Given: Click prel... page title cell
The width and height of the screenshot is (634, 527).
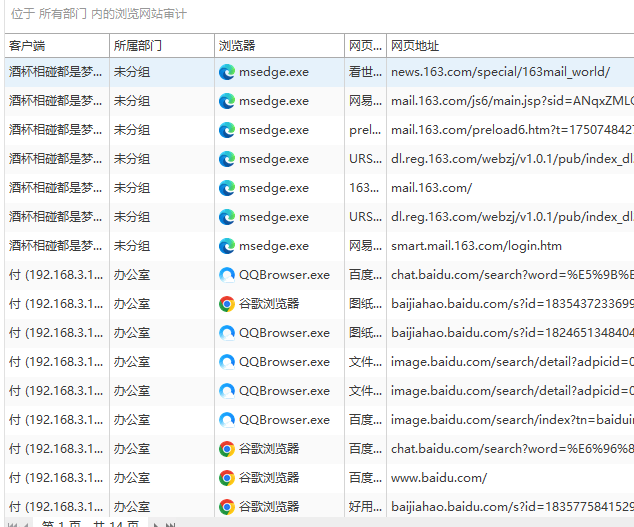Looking at the screenshot, I should (x=366, y=130).
